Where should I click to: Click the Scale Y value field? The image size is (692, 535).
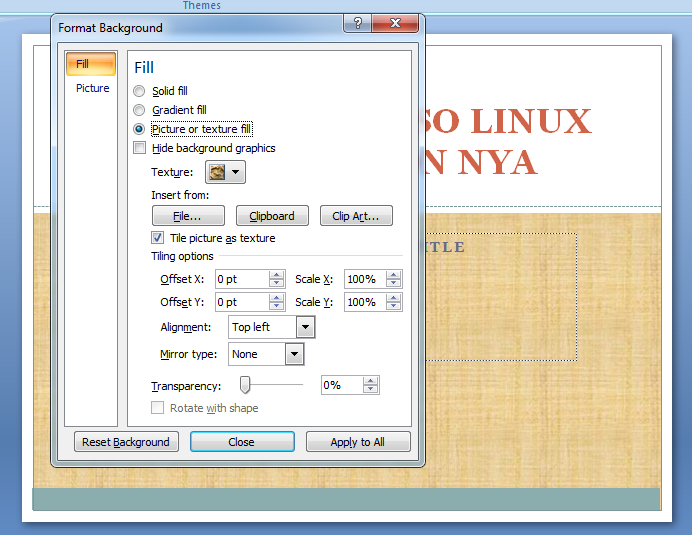365,302
